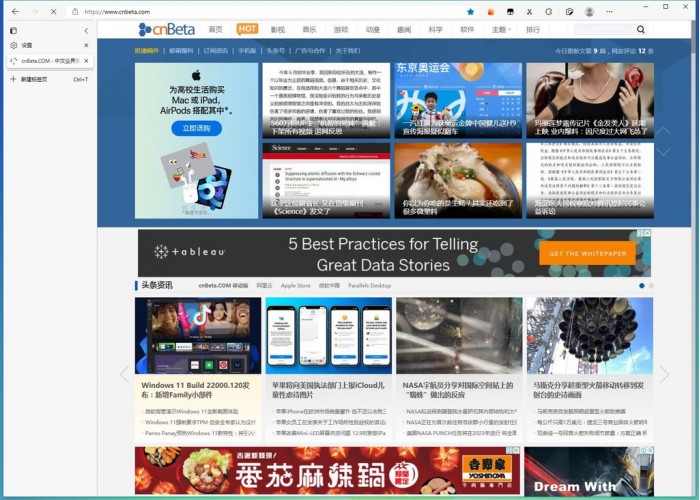The image size is (700, 500).
Task: Click the X-shaped extension icon in the toolbar
Action: coord(529,12)
